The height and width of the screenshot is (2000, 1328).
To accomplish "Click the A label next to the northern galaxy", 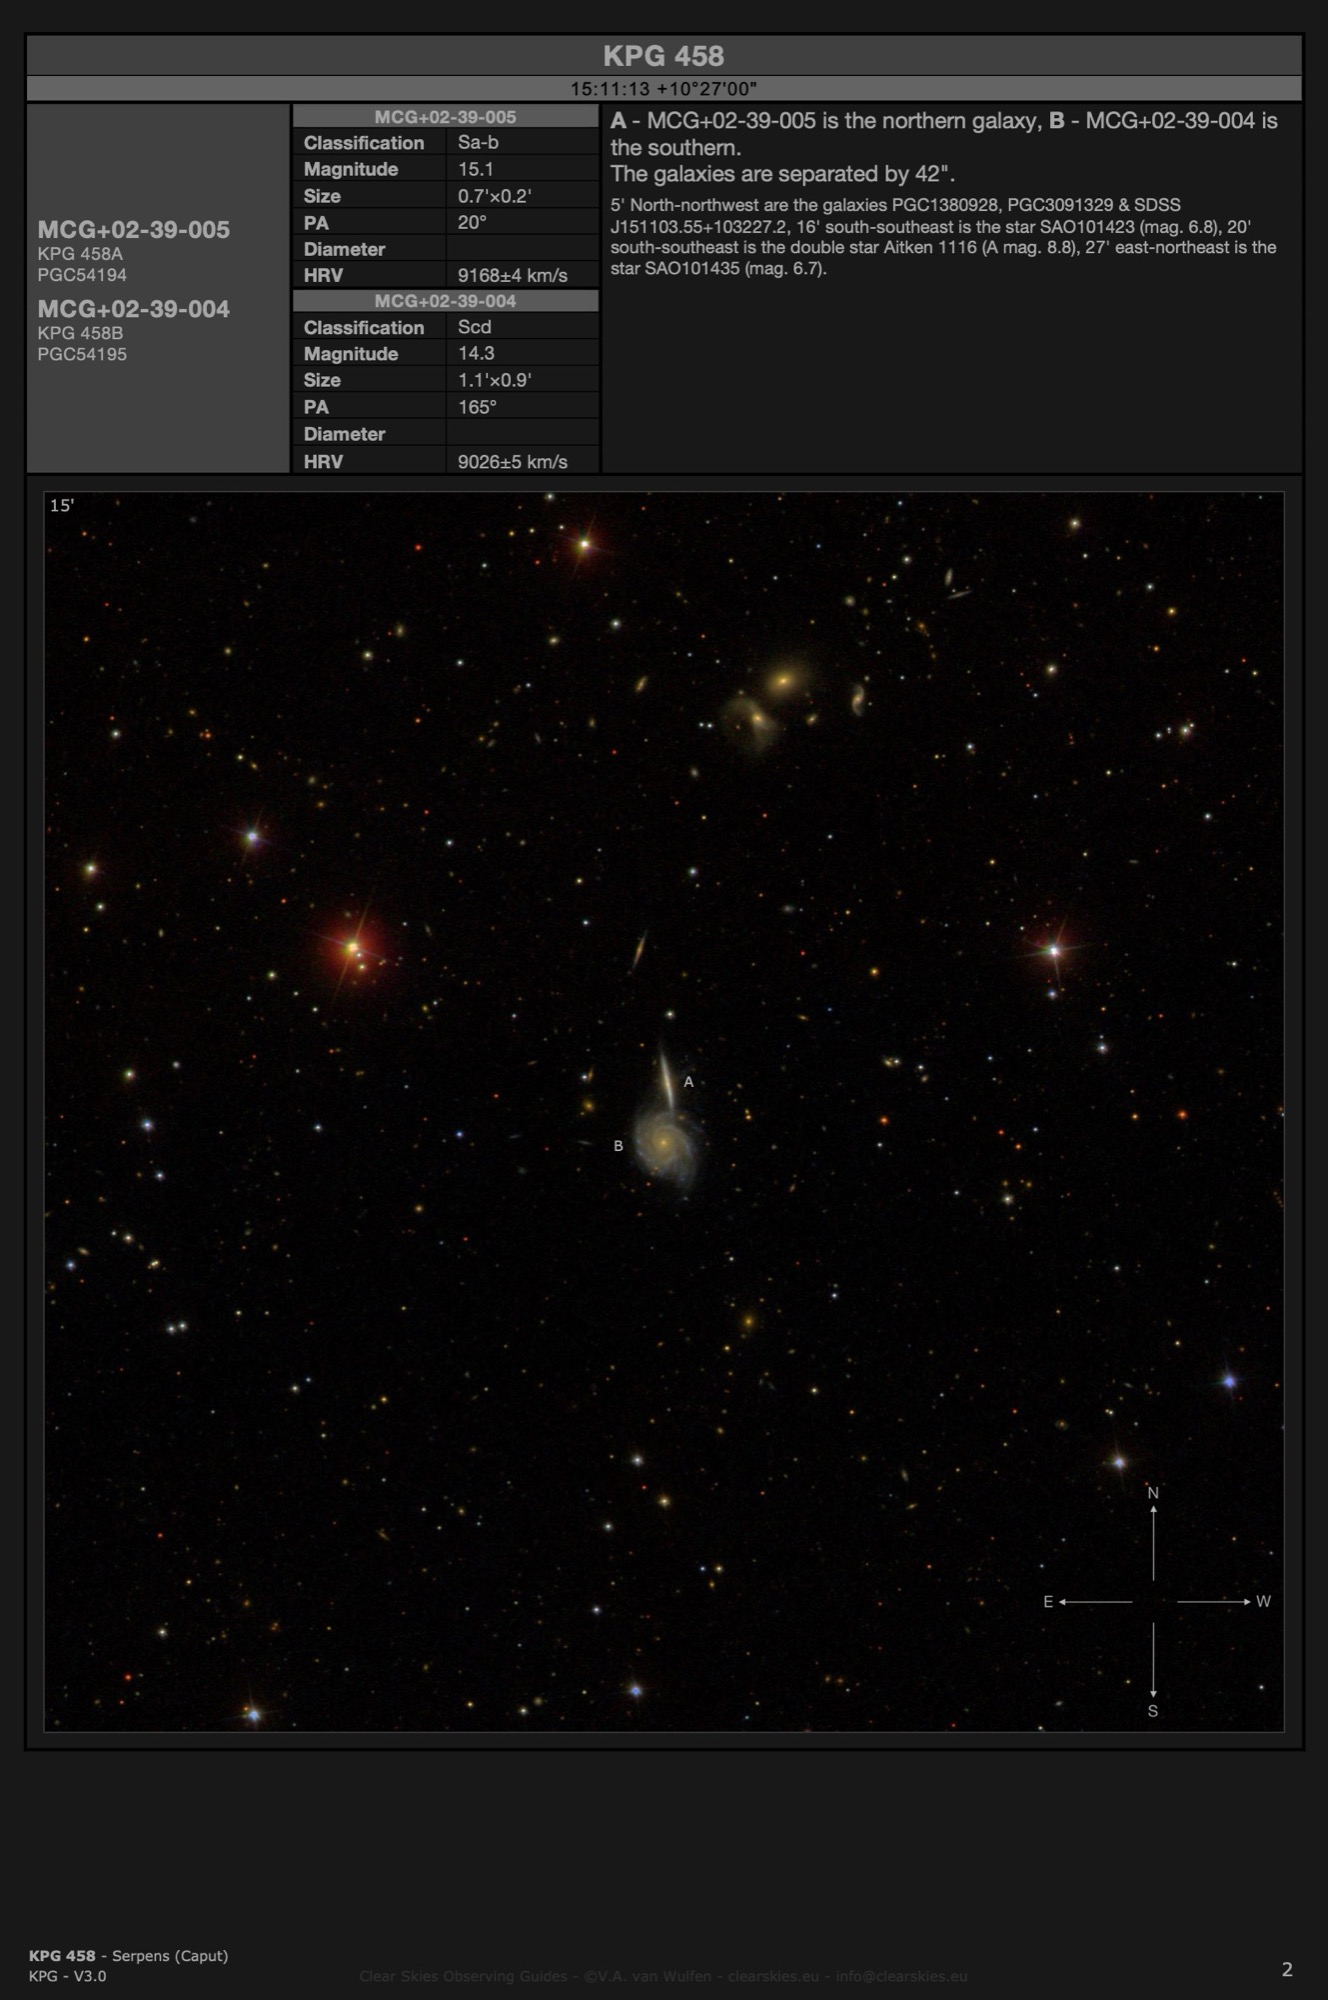I will click(x=688, y=1082).
